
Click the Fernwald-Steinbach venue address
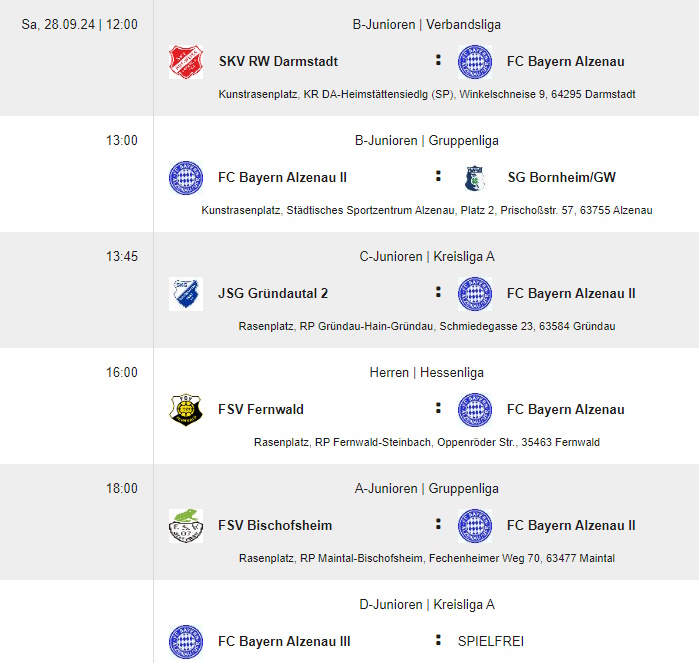pyautogui.click(x=427, y=442)
